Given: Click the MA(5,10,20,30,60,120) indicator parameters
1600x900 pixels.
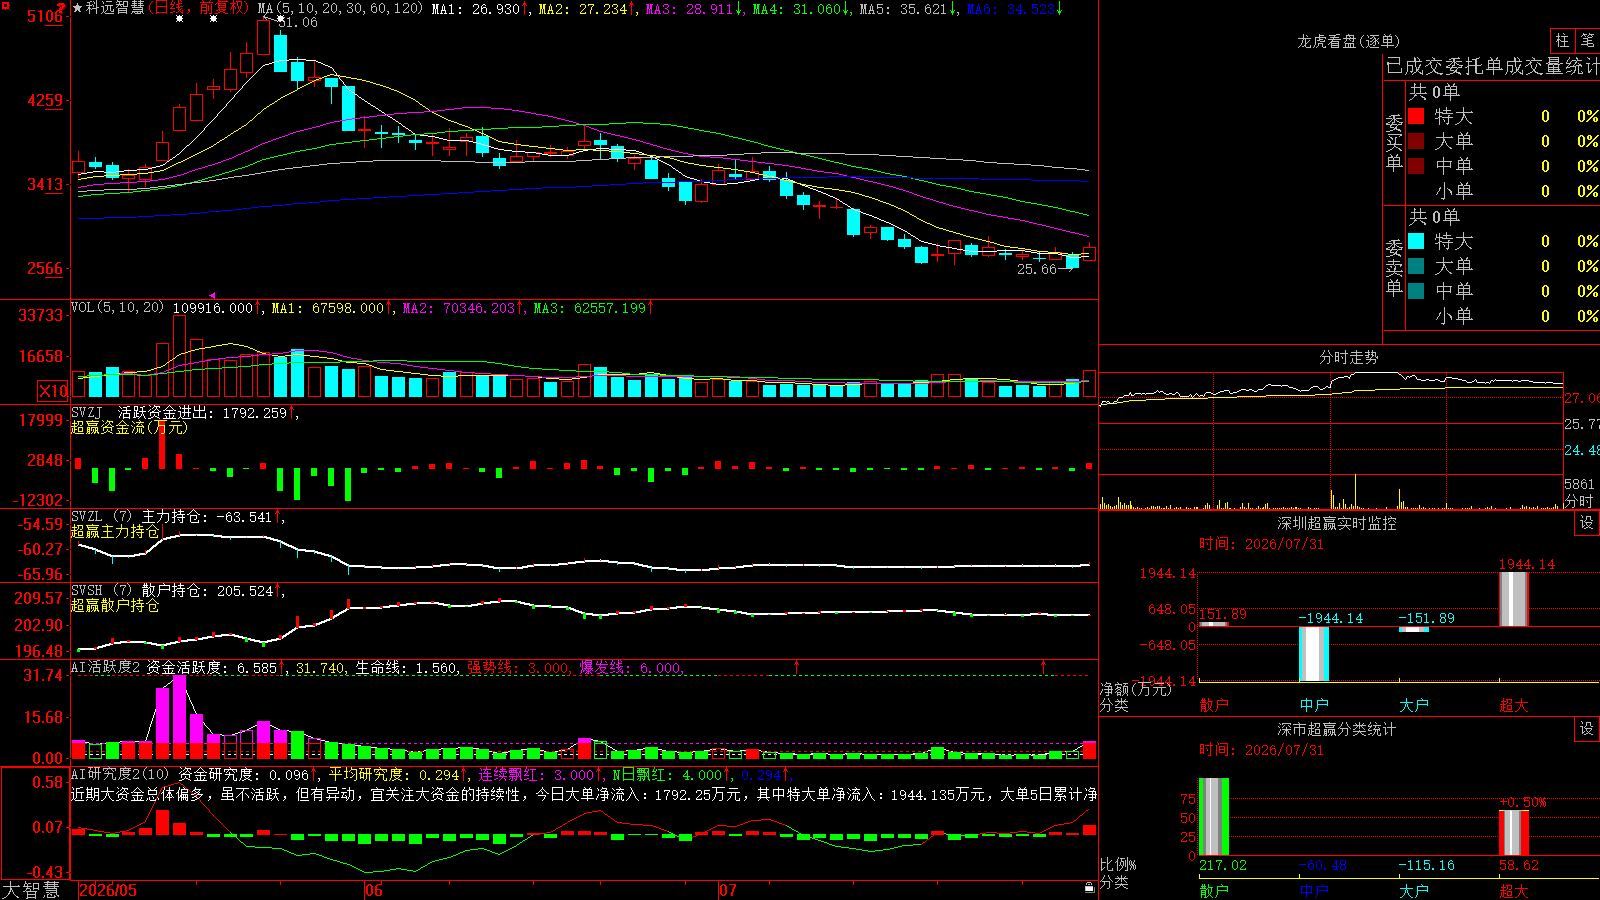Looking at the screenshot, I should point(340,9).
